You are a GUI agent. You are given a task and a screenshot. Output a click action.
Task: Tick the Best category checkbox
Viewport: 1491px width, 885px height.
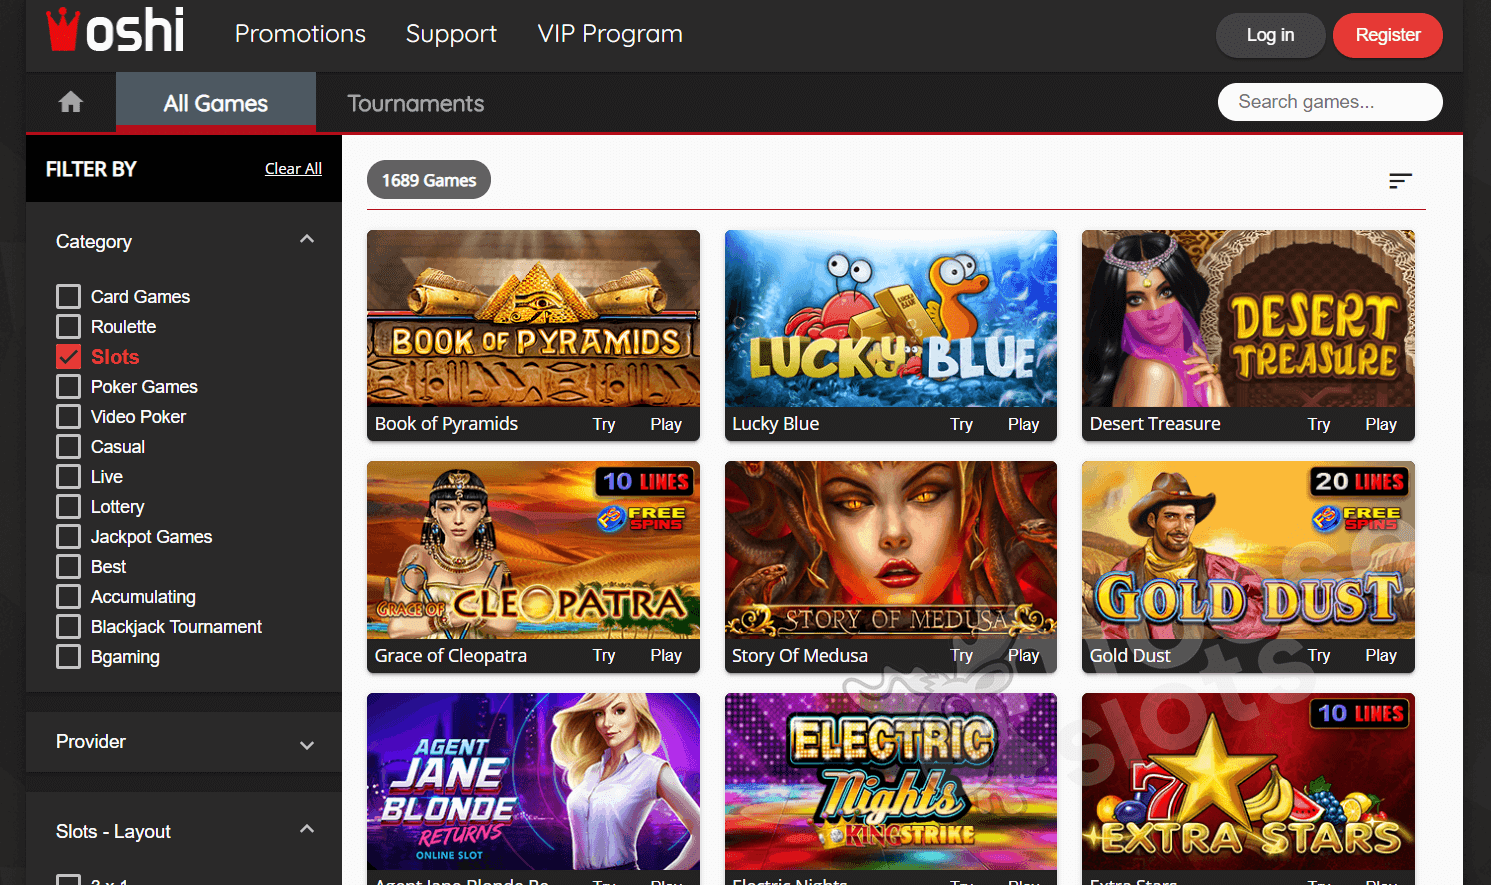point(68,567)
